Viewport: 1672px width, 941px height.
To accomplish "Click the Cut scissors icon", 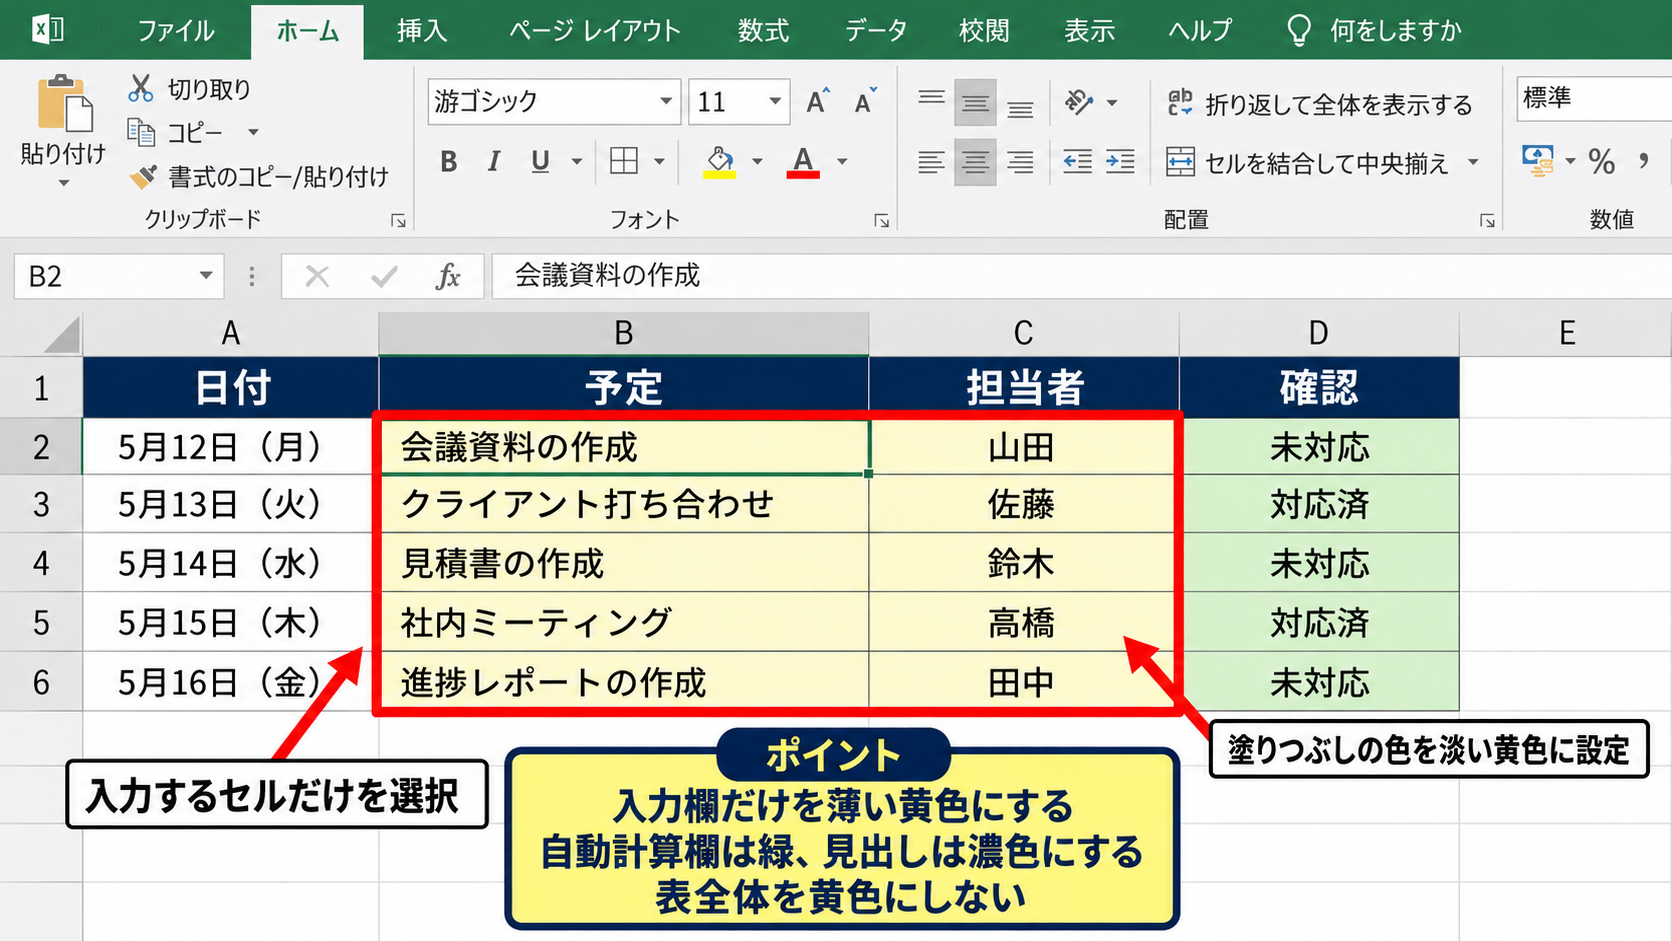I will coord(141,88).
